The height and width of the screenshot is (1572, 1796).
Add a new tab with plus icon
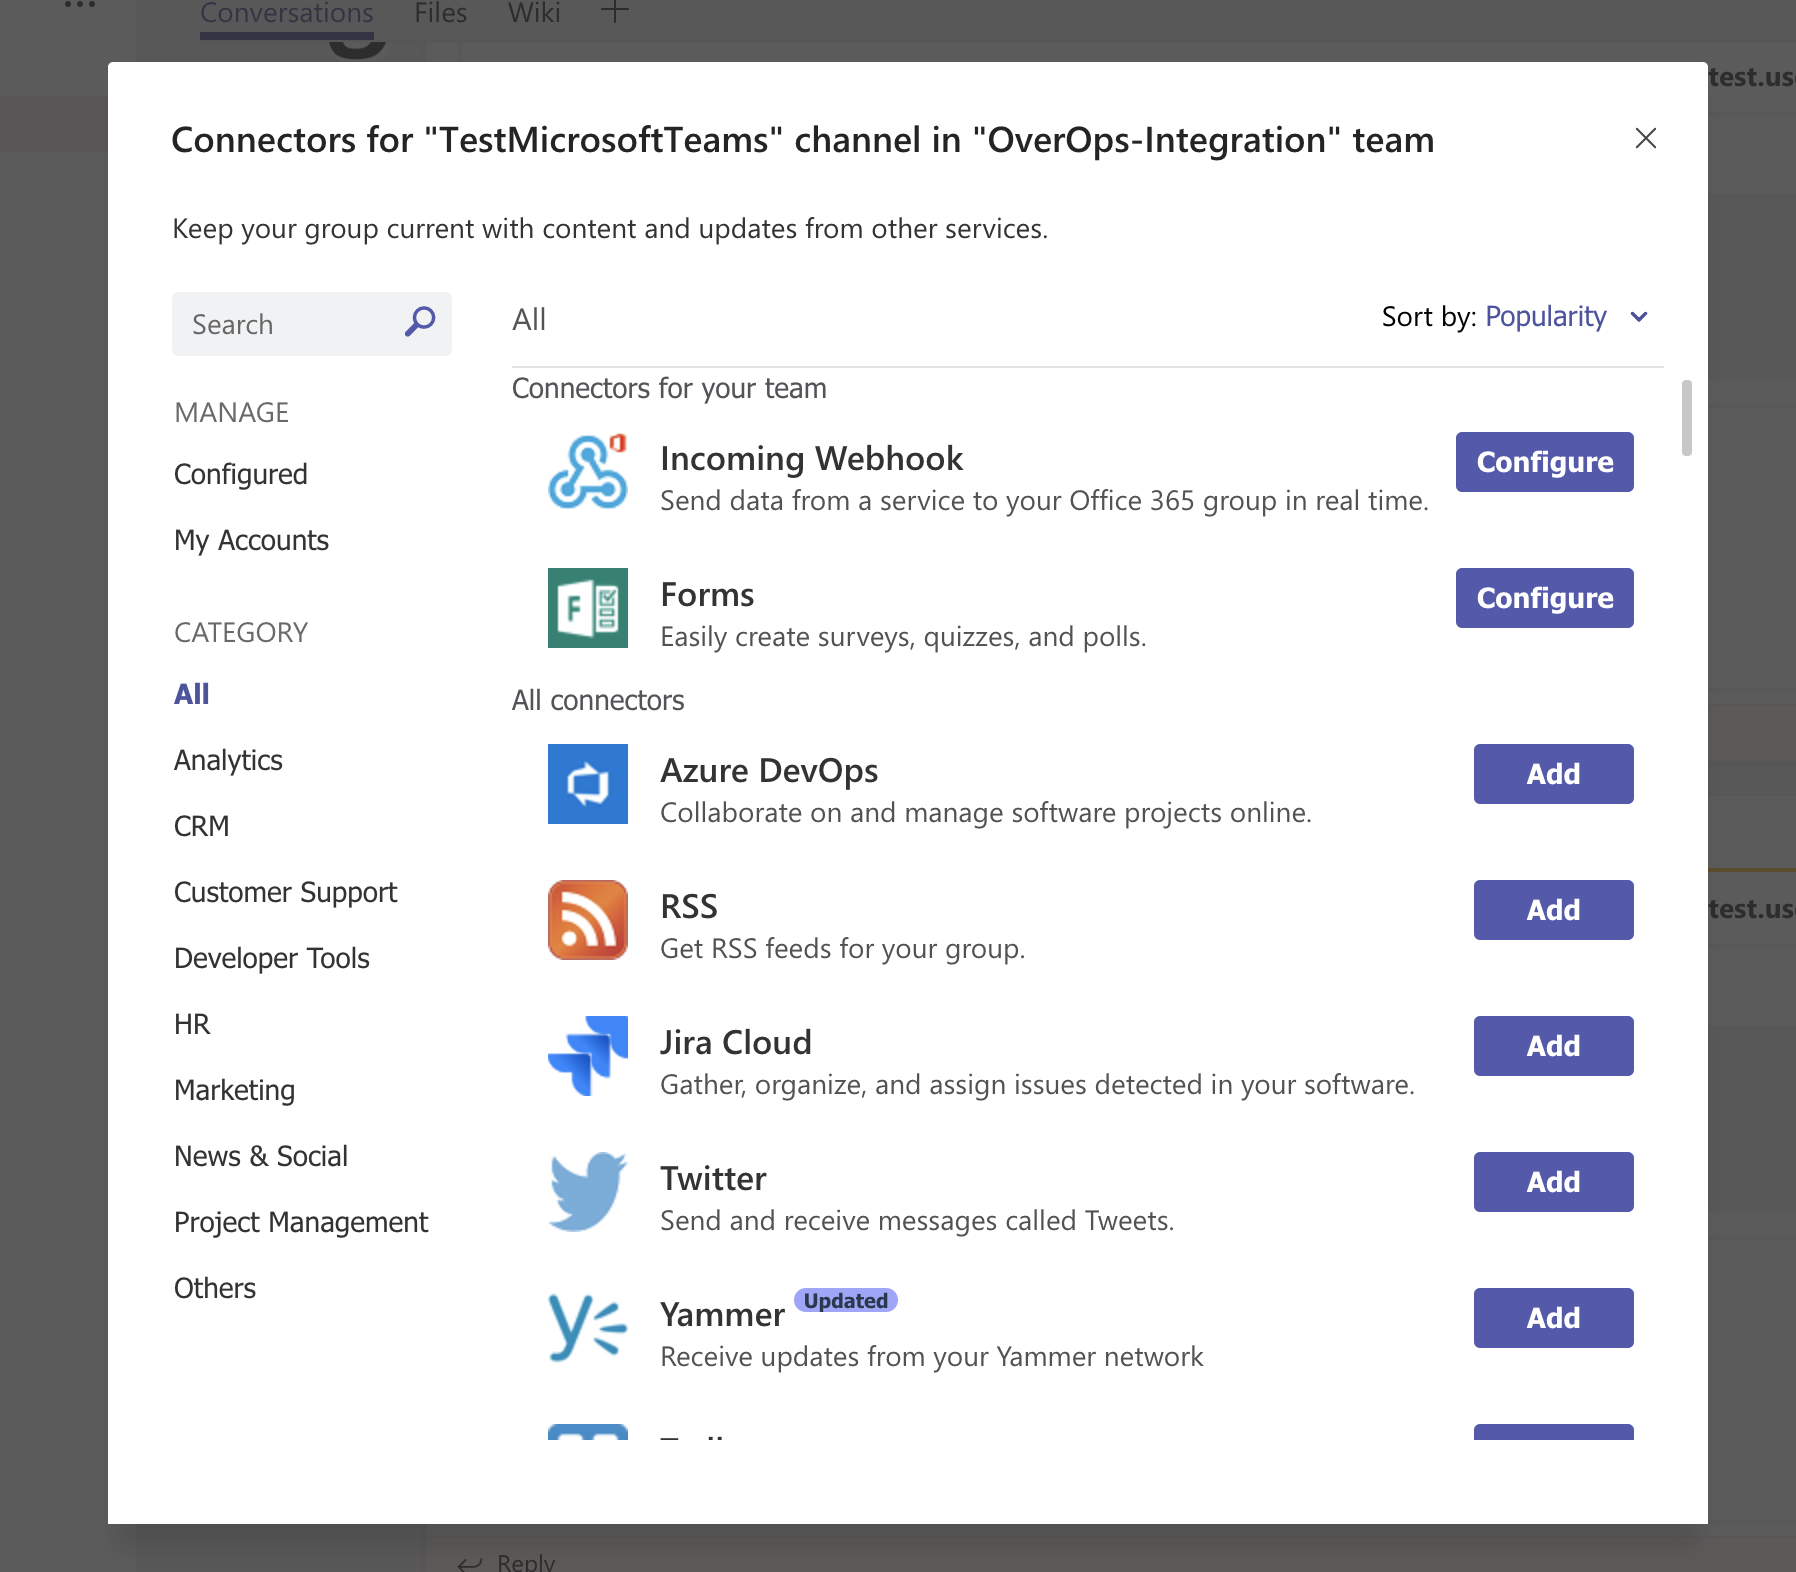point(614,12)
